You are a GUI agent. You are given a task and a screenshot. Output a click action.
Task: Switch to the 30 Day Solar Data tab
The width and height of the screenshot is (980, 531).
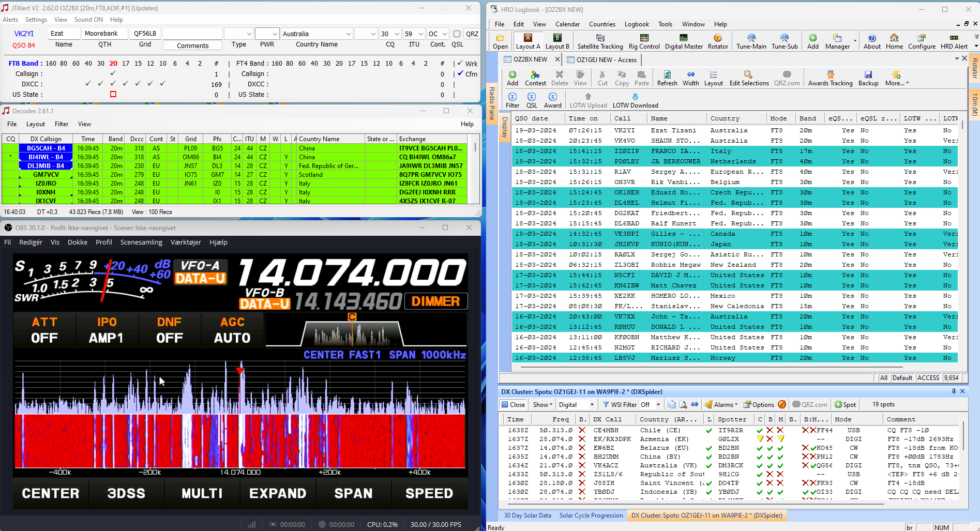point(528,515)
